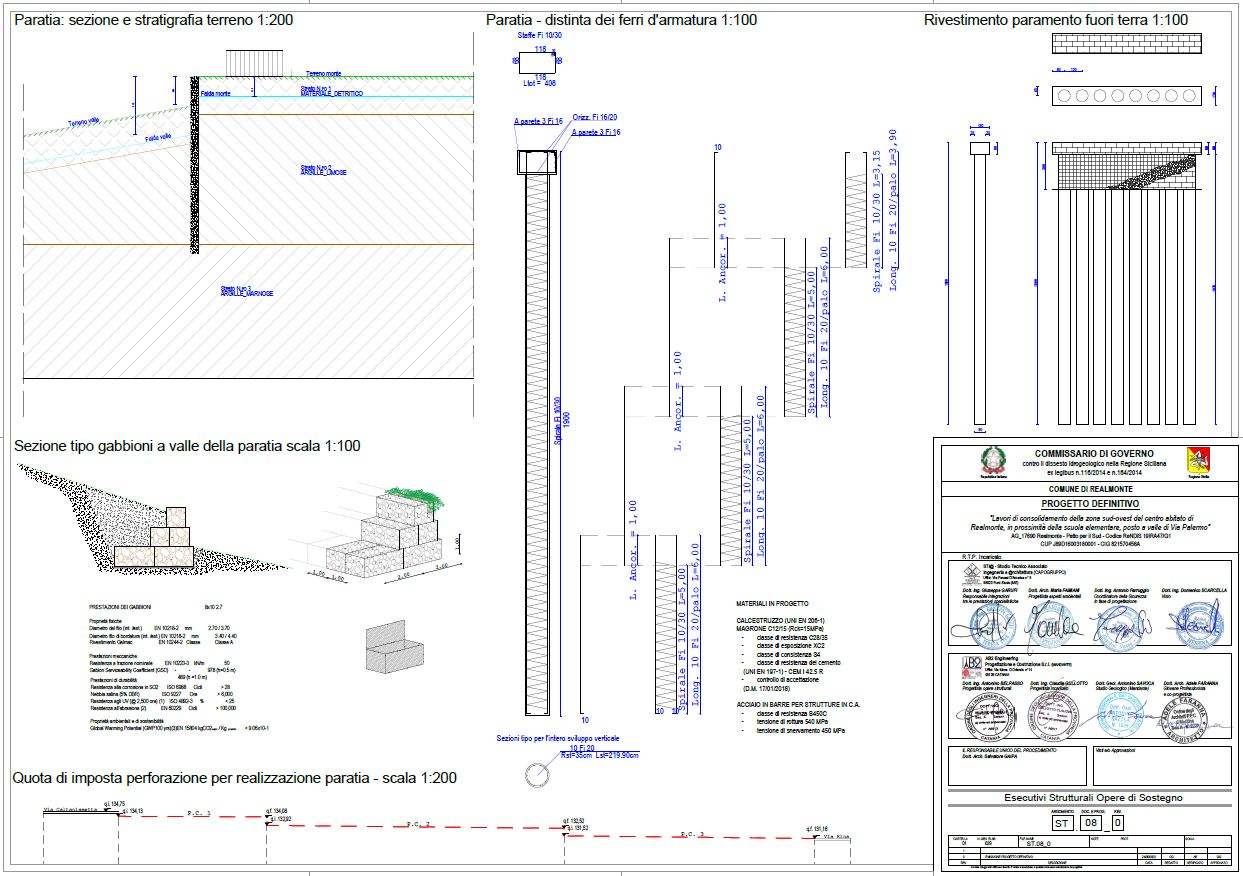Click the '0' revision box
The width and height of the screenshot is (1243, 876).
click(1118, 822)
